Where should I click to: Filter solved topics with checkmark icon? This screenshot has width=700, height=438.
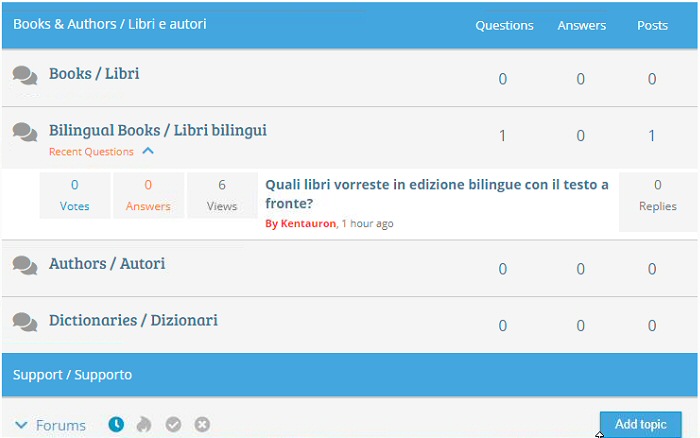(173, 425)
